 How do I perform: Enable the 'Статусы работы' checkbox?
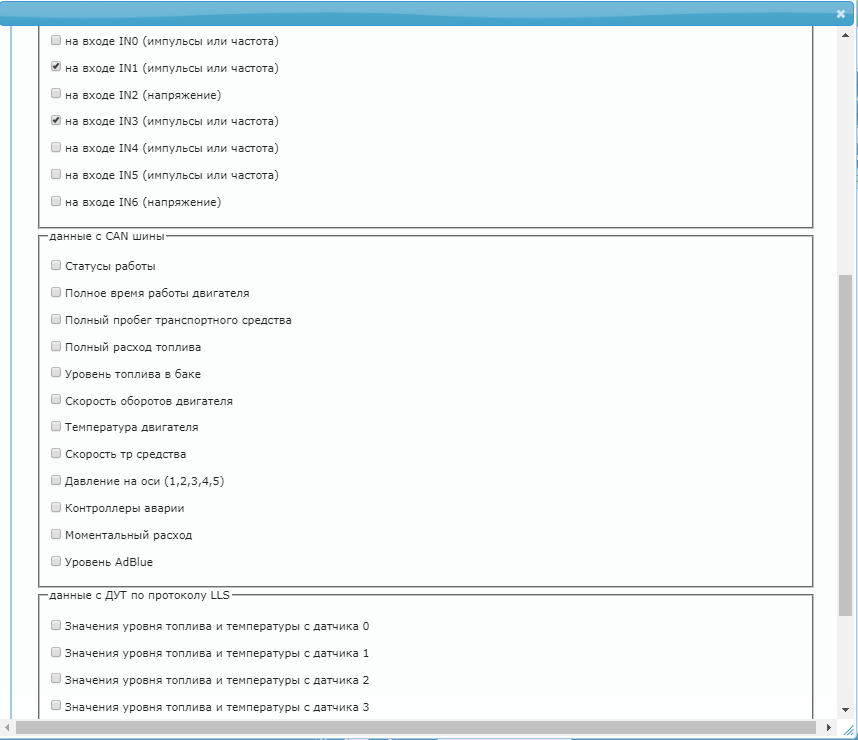[x=56, y=266]
